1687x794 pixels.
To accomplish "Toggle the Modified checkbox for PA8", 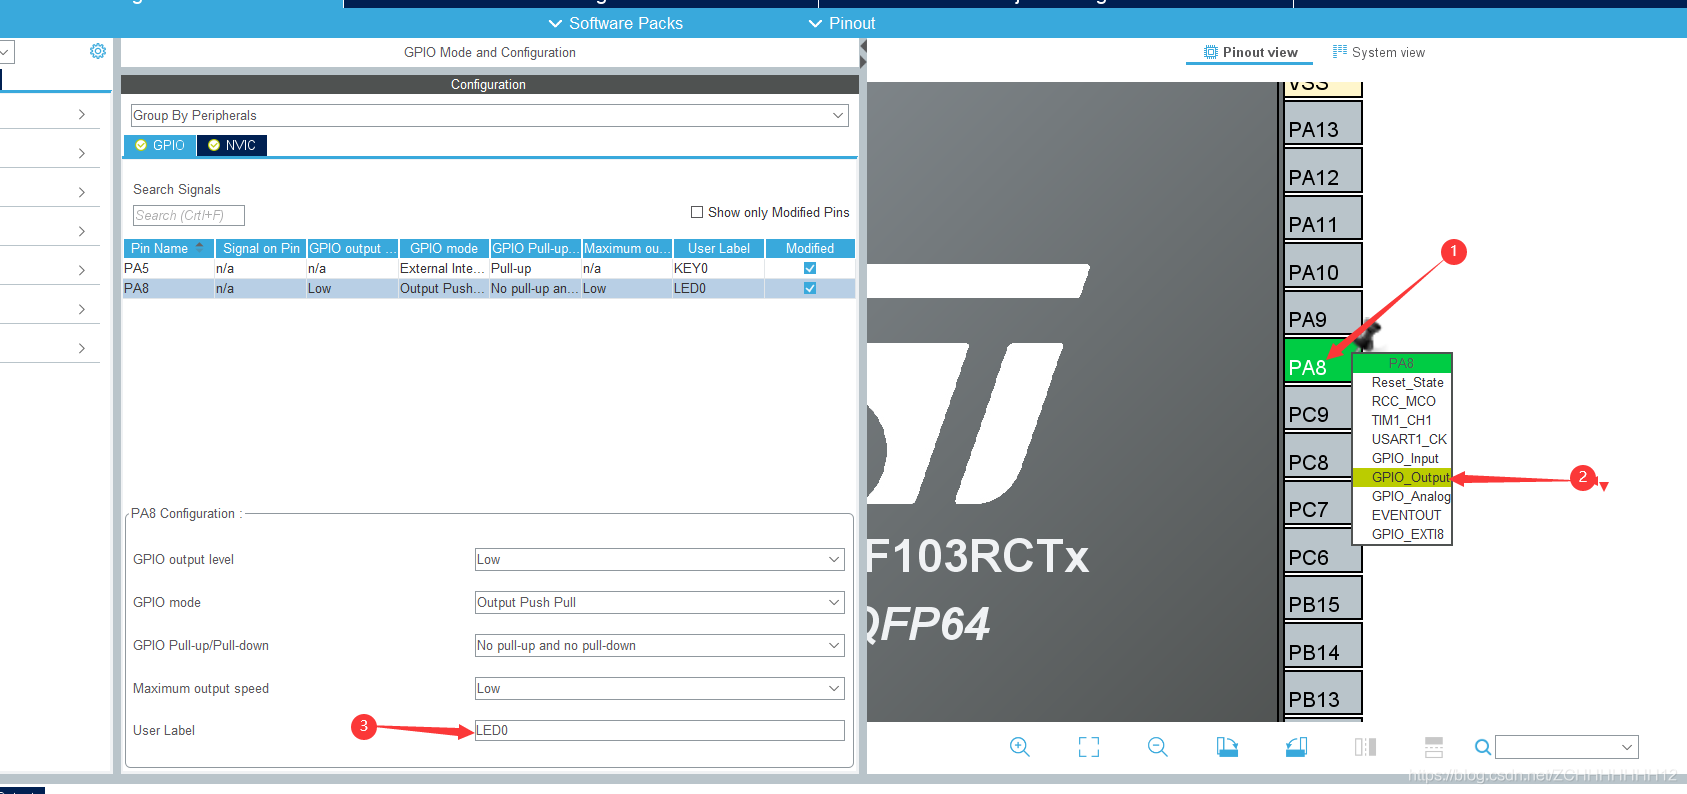I will click(x=810, y=288).
